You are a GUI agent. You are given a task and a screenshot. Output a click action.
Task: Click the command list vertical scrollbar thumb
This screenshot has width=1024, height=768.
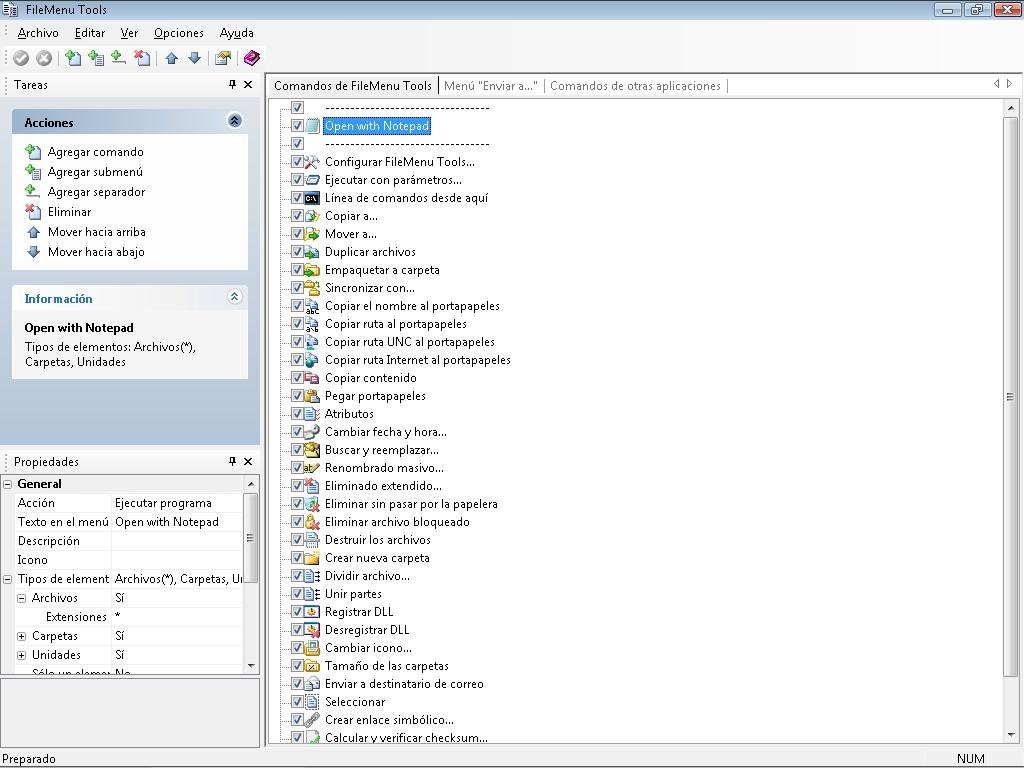click(1010, 396)
